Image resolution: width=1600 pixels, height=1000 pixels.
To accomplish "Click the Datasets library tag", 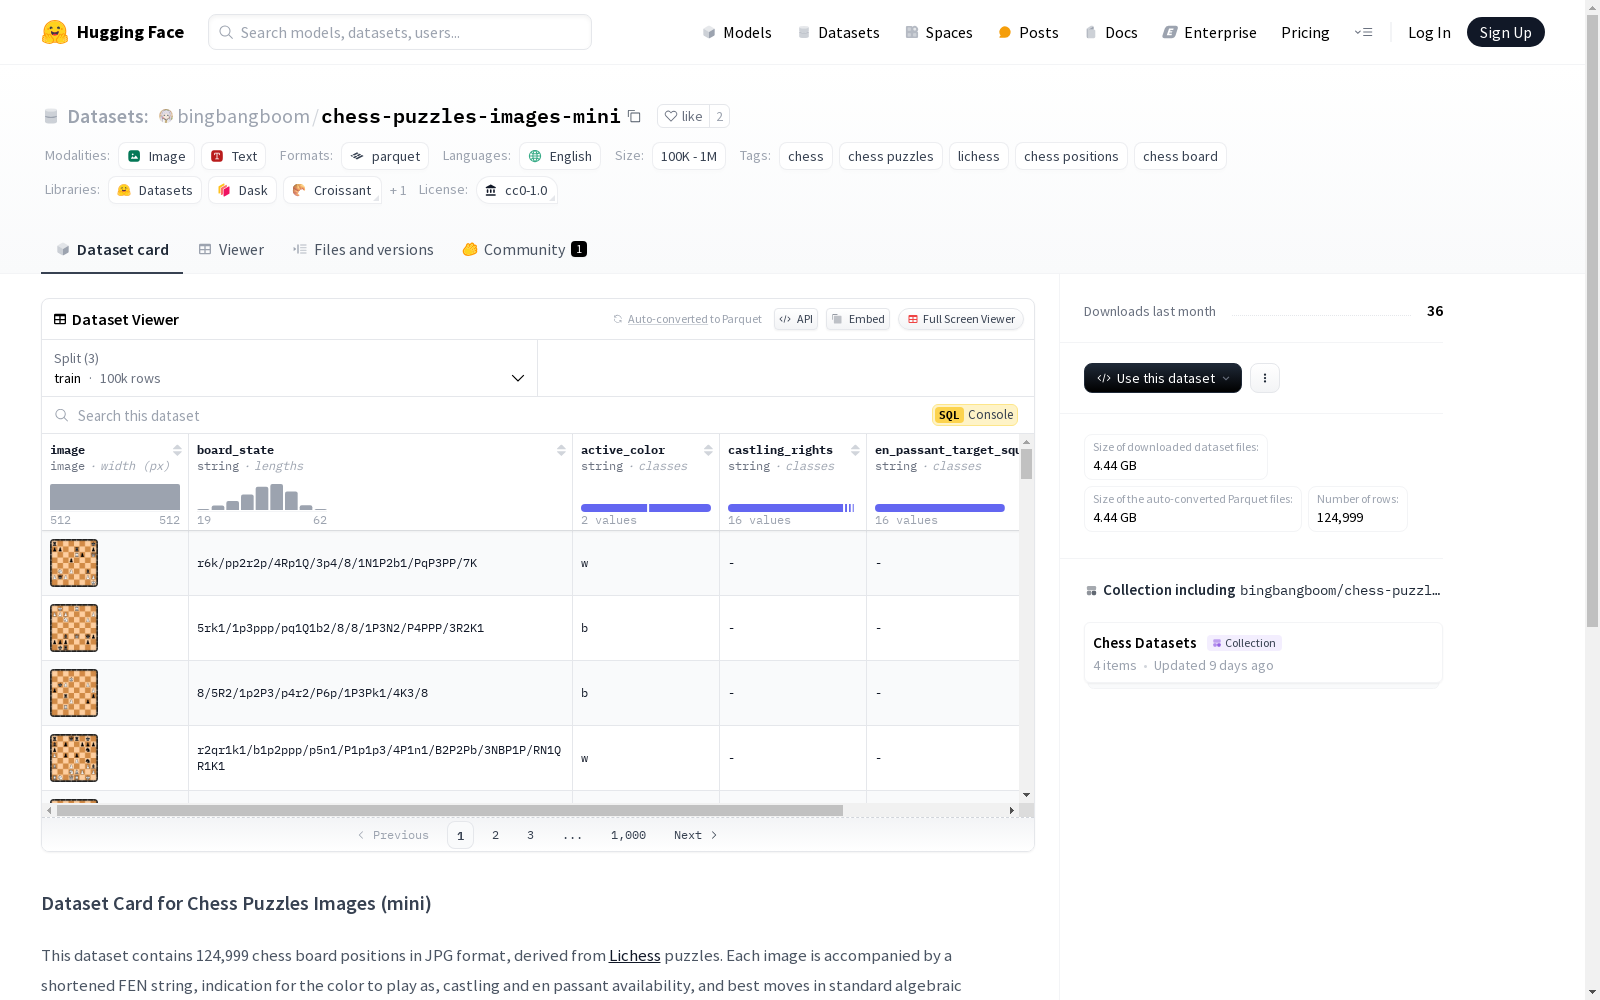I will coord(155,190).
